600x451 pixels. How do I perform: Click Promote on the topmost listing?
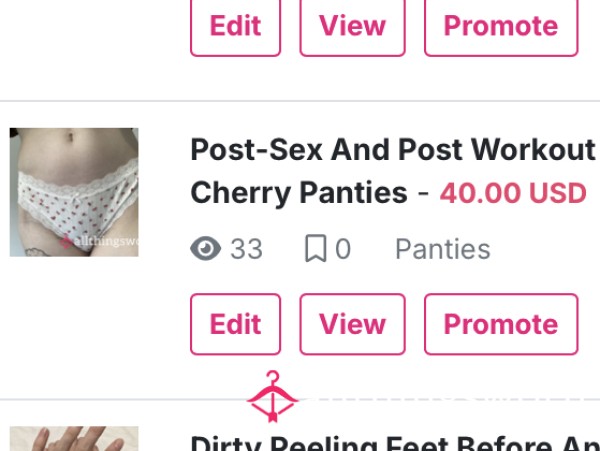501,27
